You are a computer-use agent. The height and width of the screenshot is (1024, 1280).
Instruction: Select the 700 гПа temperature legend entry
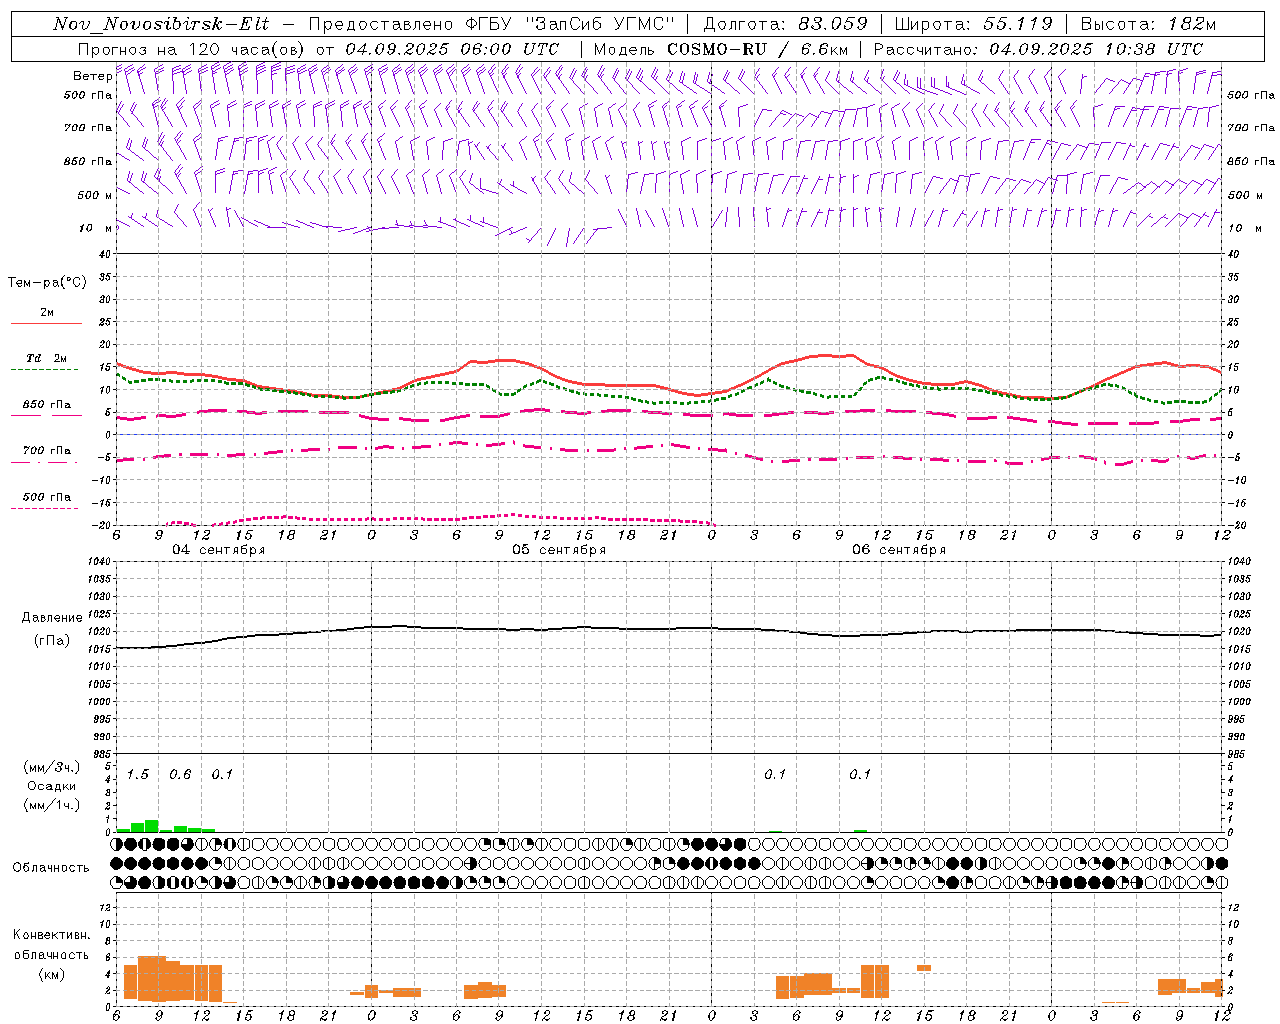pyautogui.click(x=47, y=451)
